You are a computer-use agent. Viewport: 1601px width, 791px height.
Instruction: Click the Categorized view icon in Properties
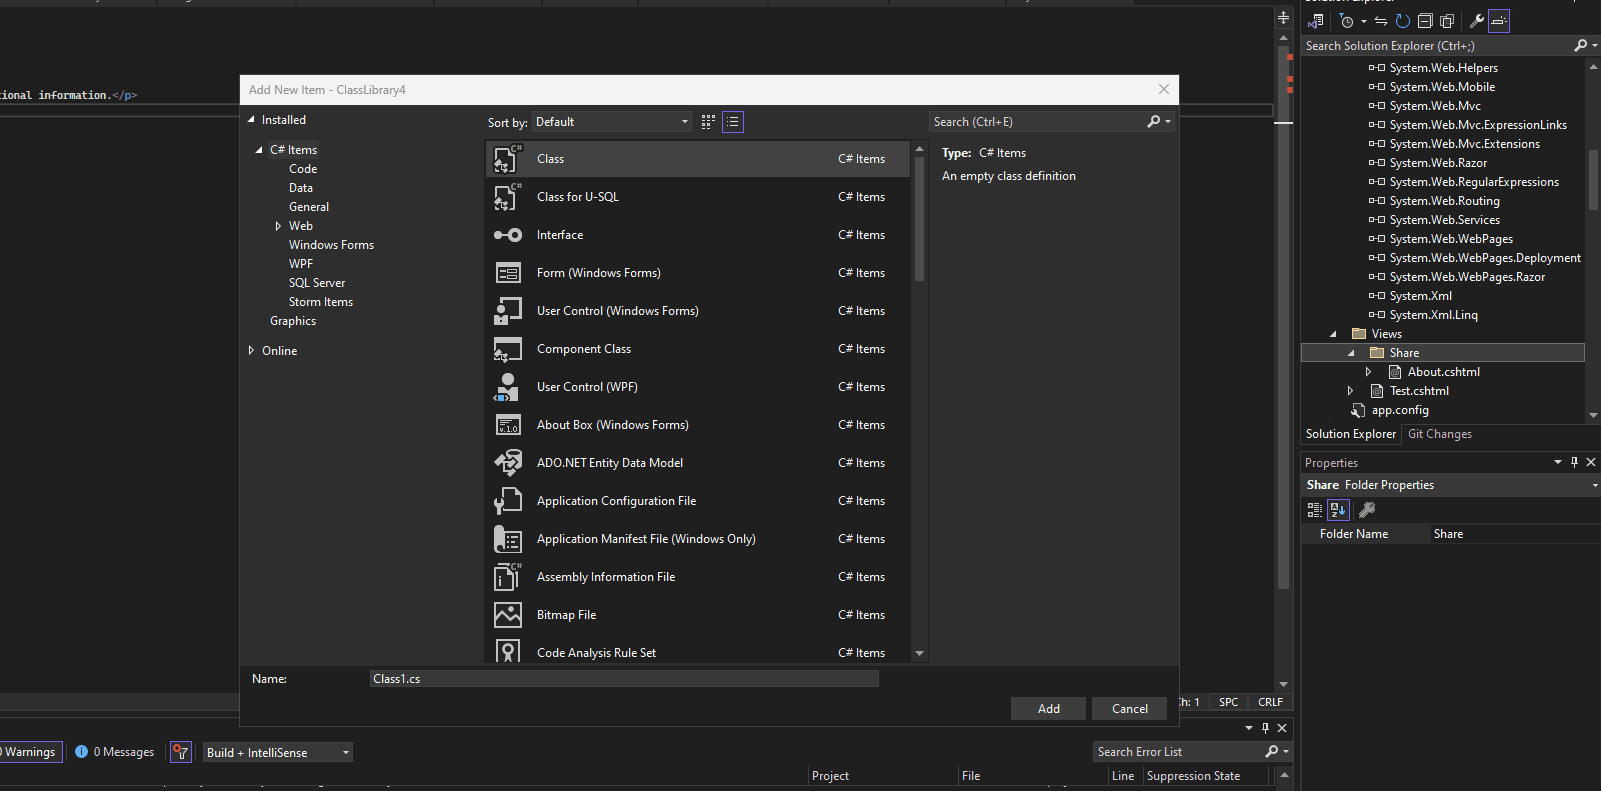click(1315, 510)
